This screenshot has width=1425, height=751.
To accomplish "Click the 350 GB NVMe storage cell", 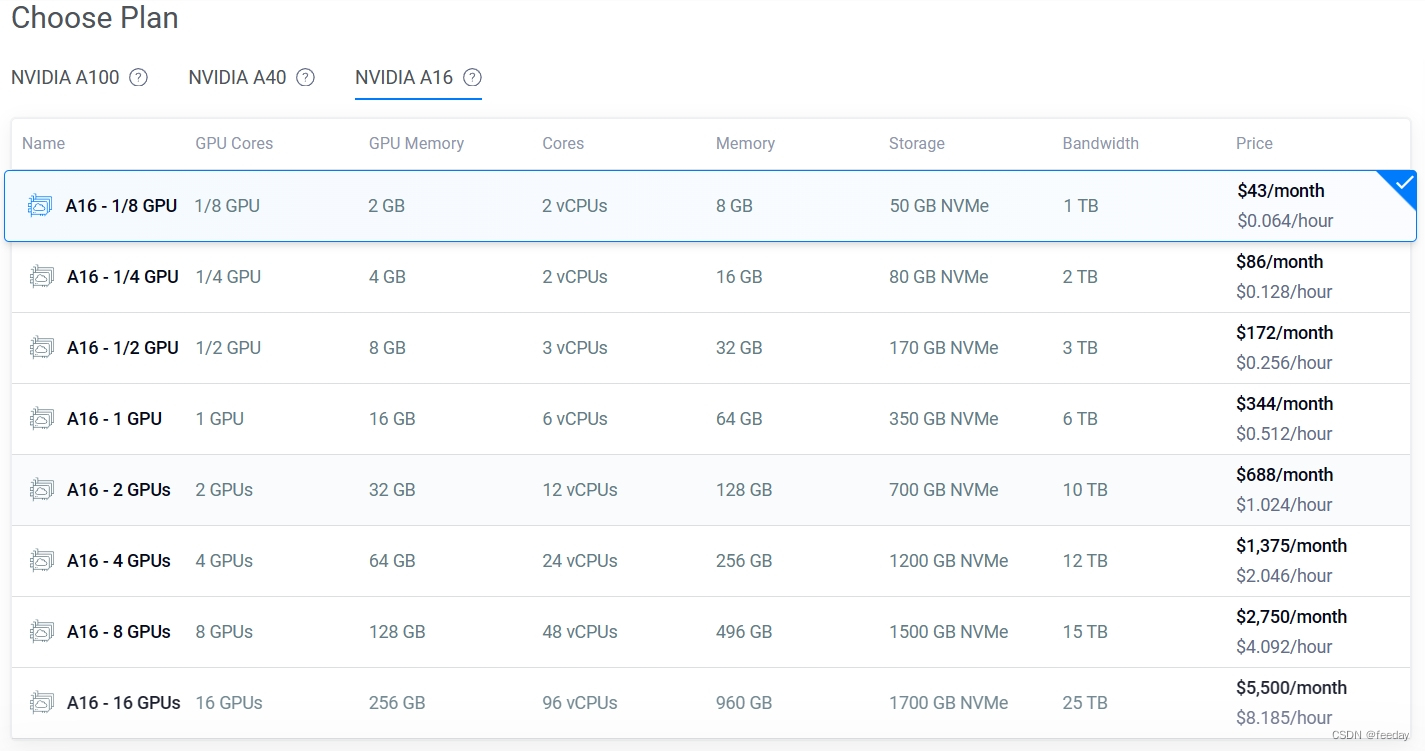I will [x=944, y=419].
